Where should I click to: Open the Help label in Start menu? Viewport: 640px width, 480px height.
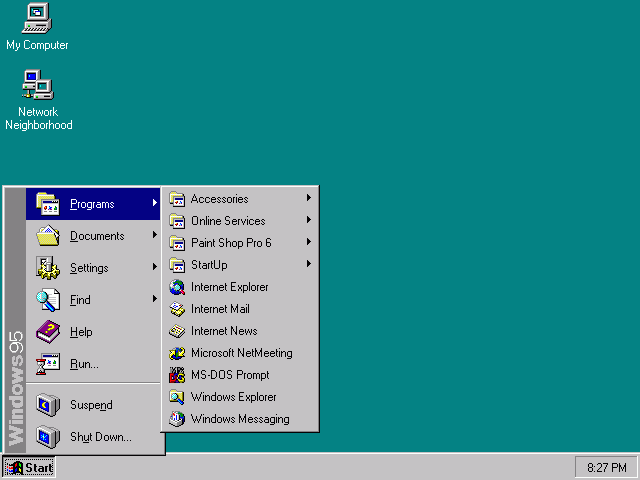[81, 332]
